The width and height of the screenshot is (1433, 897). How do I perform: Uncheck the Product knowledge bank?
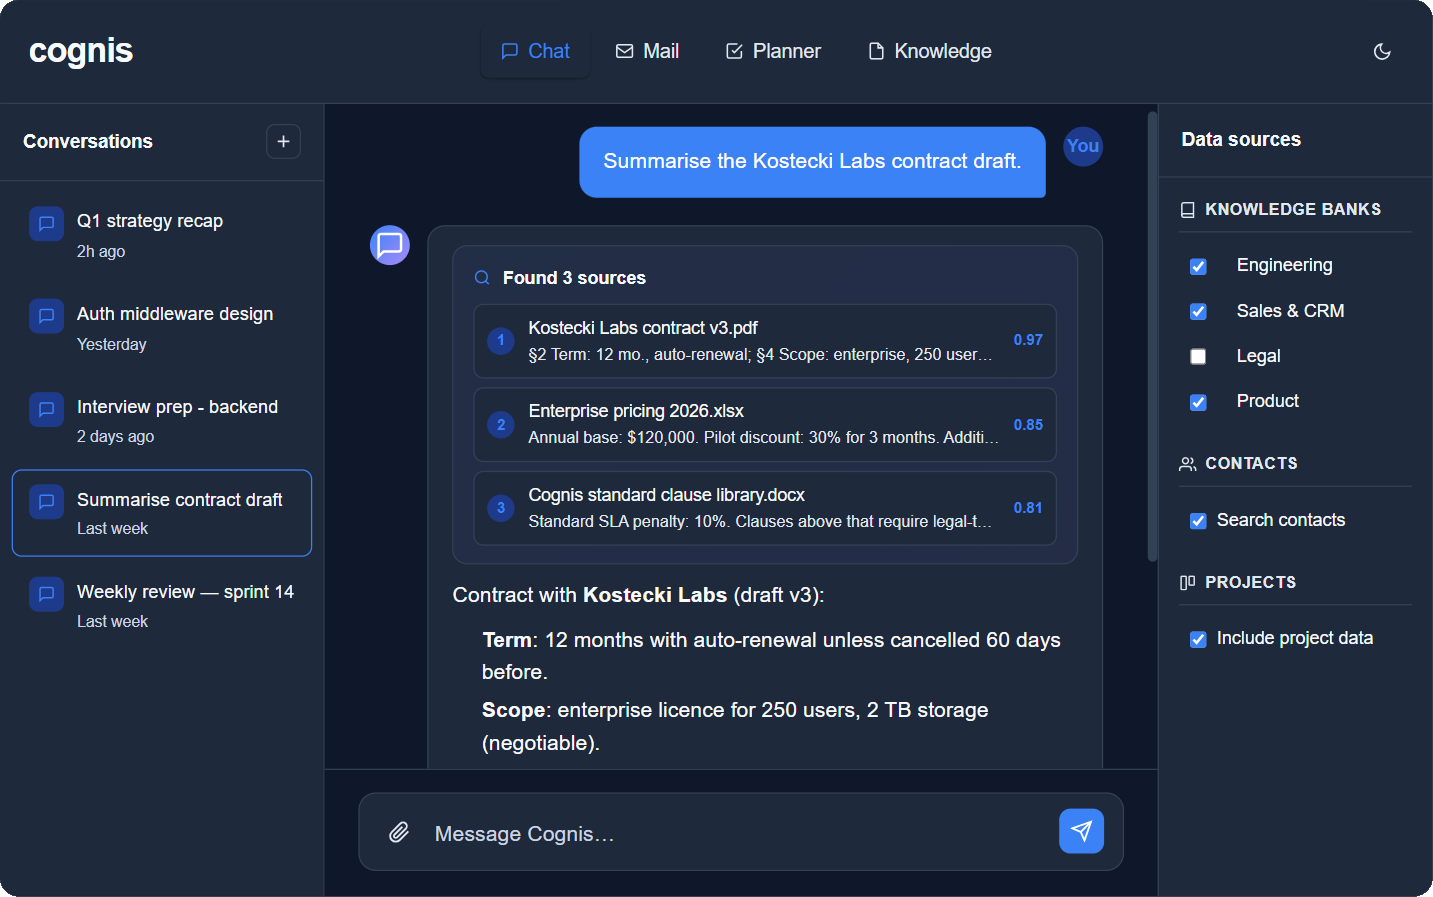click(x=1198, y=402)
